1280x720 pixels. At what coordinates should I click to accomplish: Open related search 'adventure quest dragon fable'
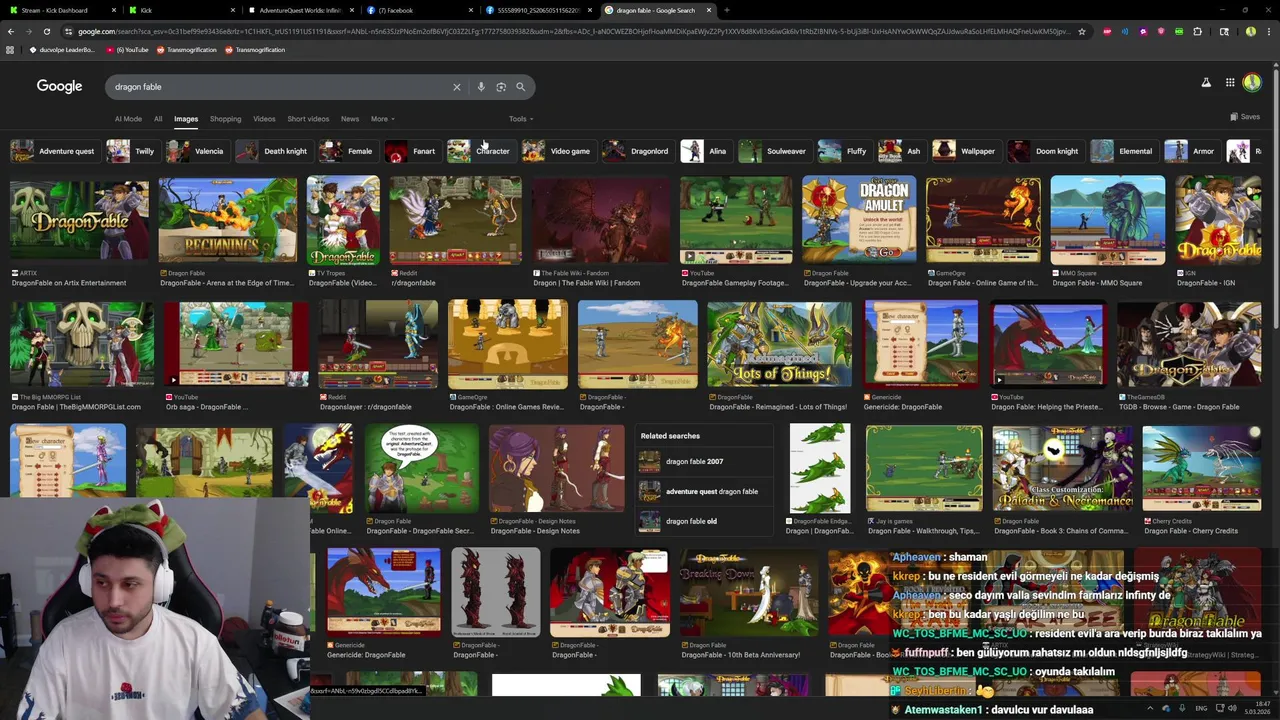pos(705,491)
